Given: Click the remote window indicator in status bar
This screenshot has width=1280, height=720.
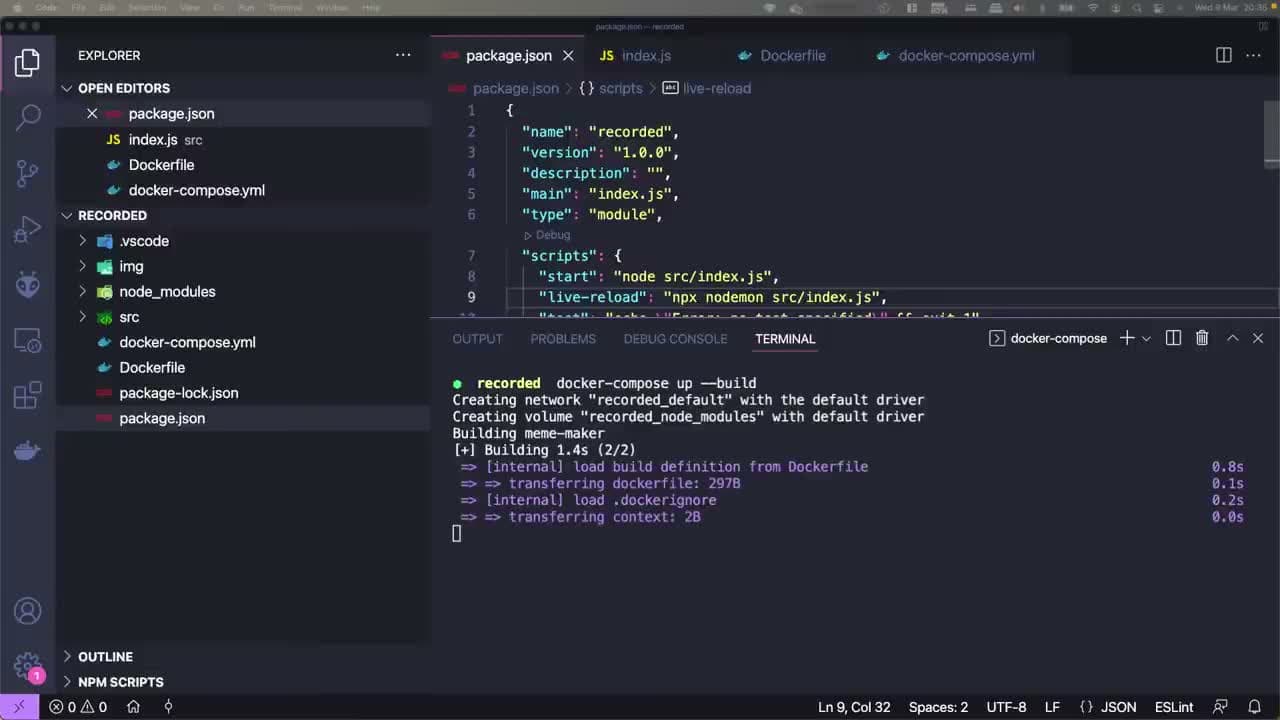Looking at the screenshot, I should coord(19,707).
